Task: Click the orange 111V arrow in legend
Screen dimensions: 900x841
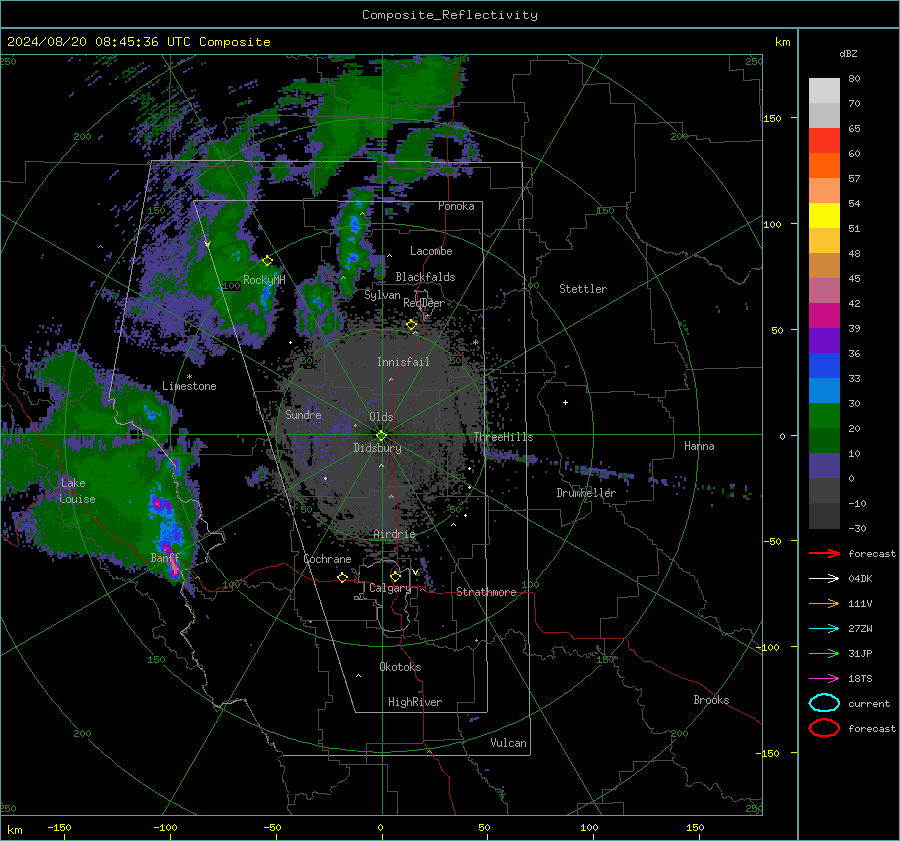Action: point(824,603)
